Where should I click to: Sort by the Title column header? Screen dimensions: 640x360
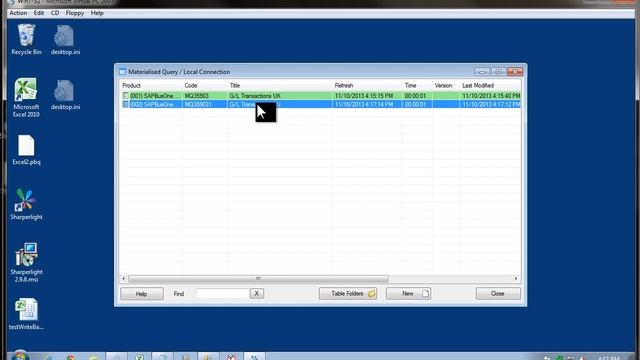click(x=280, y=86)
